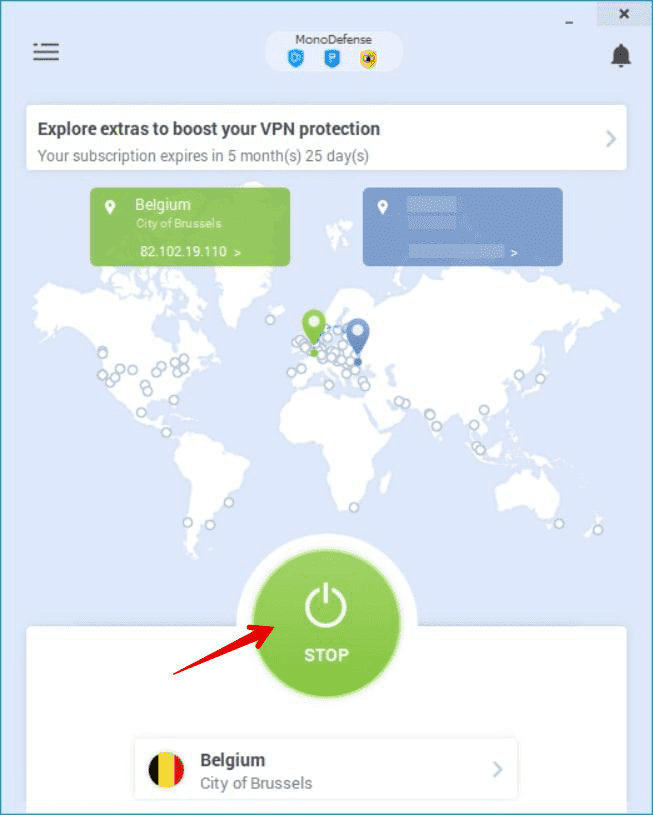Open the MonoDefense shield icon with letter P
The width and height of the screenshot is (653, 815).
[332, 58]
